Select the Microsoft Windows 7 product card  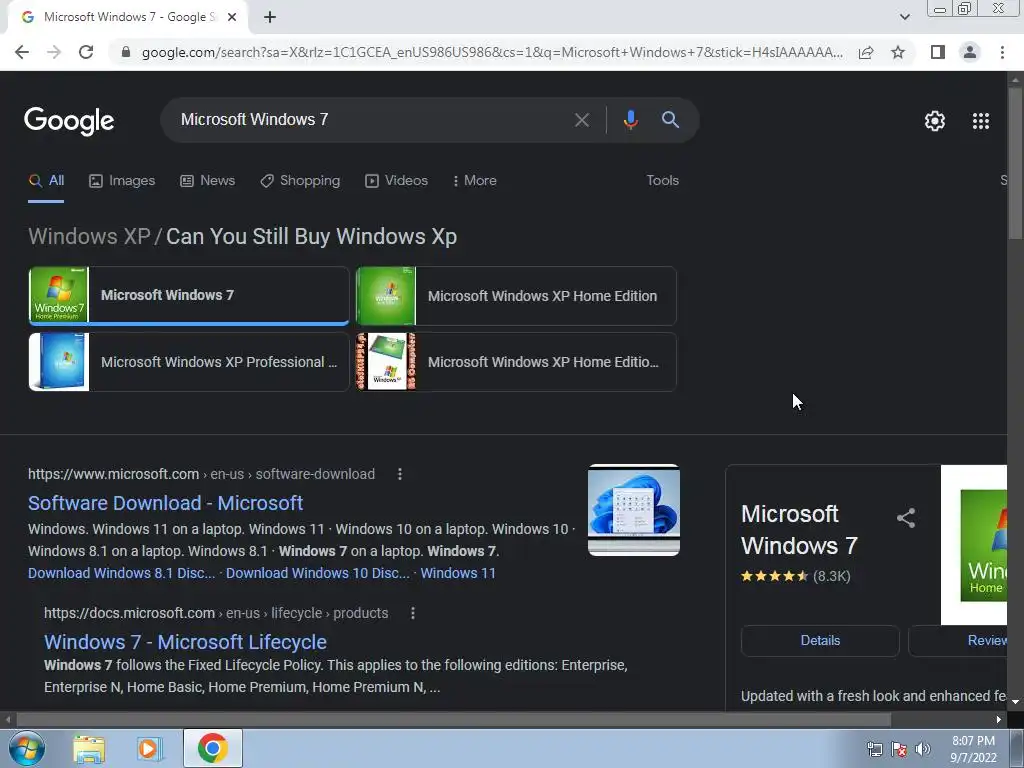(189, 295)
